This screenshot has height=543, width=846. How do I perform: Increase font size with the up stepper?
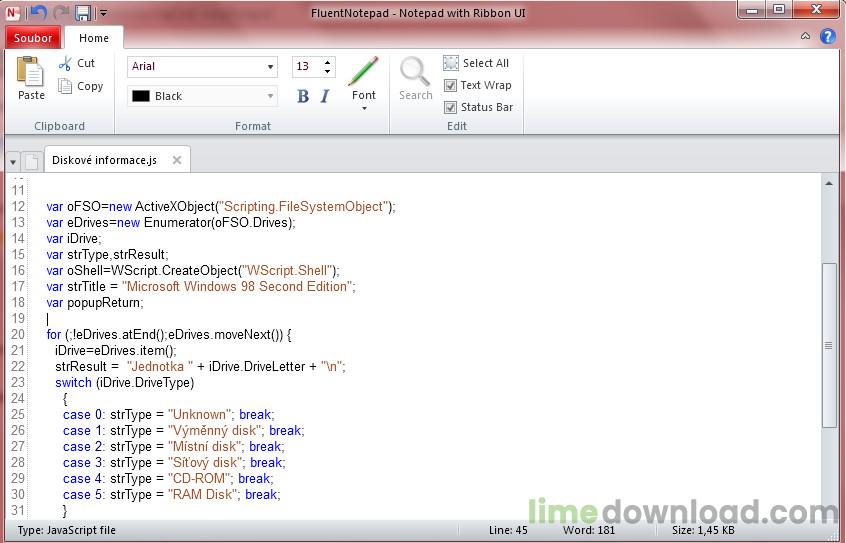coord(328,63)
